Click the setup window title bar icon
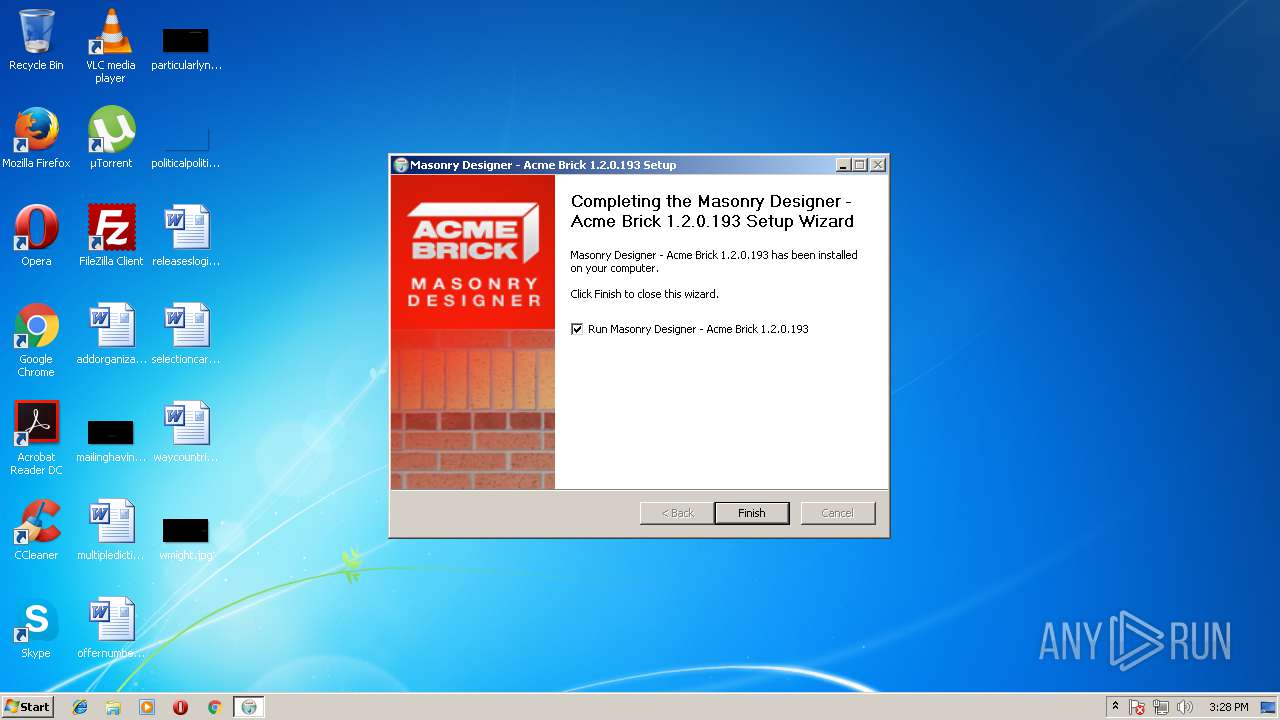The image size is (1280, 720). (x=401, y=165)
